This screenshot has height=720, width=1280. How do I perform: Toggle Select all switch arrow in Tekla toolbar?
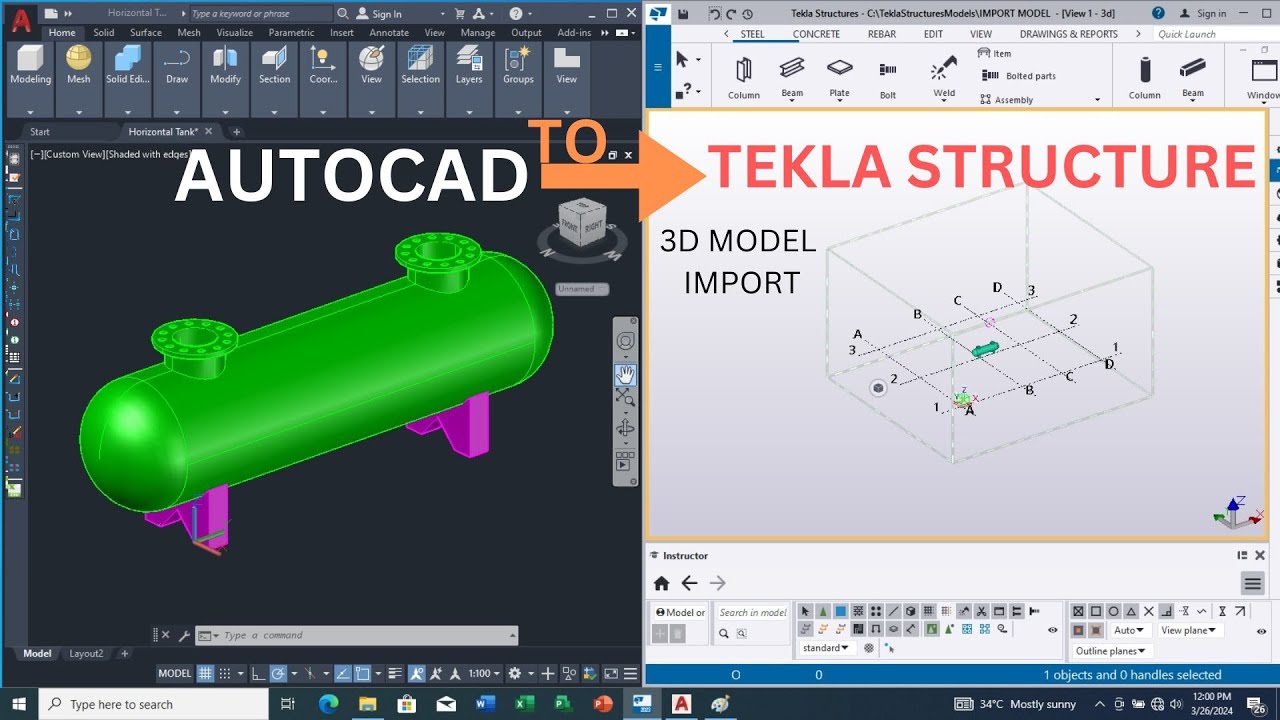click(806, 611)
